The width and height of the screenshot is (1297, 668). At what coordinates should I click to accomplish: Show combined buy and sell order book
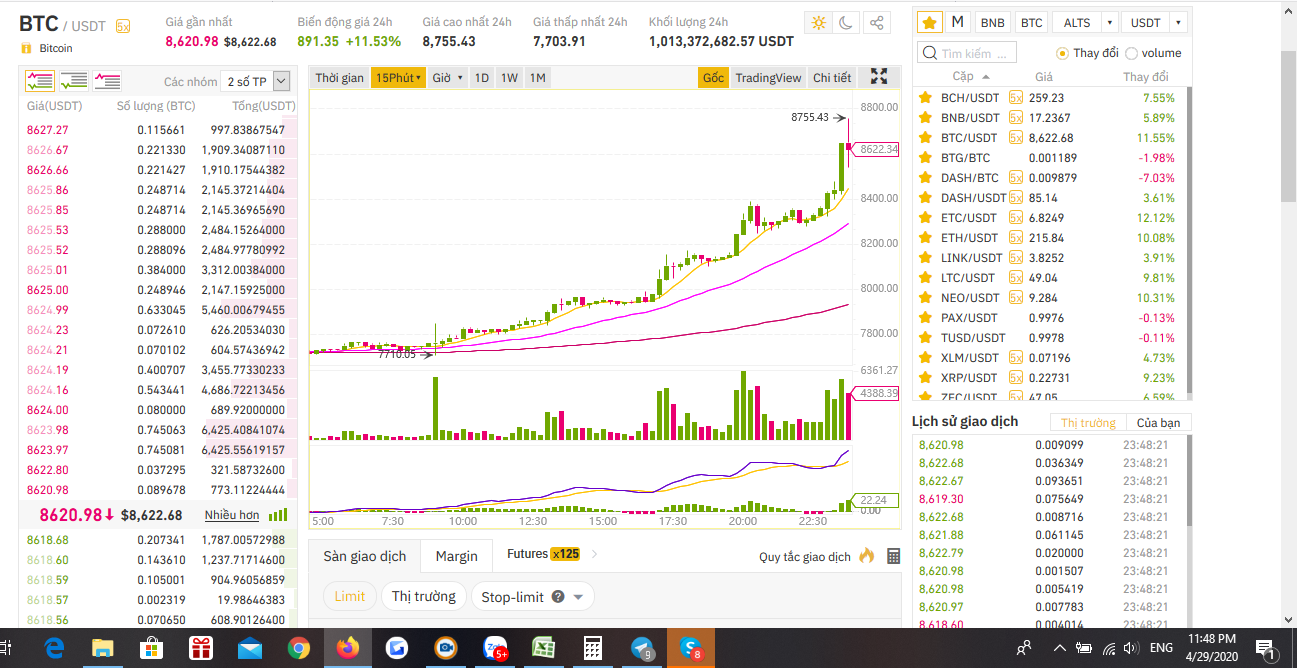click(x=40, y=81)
